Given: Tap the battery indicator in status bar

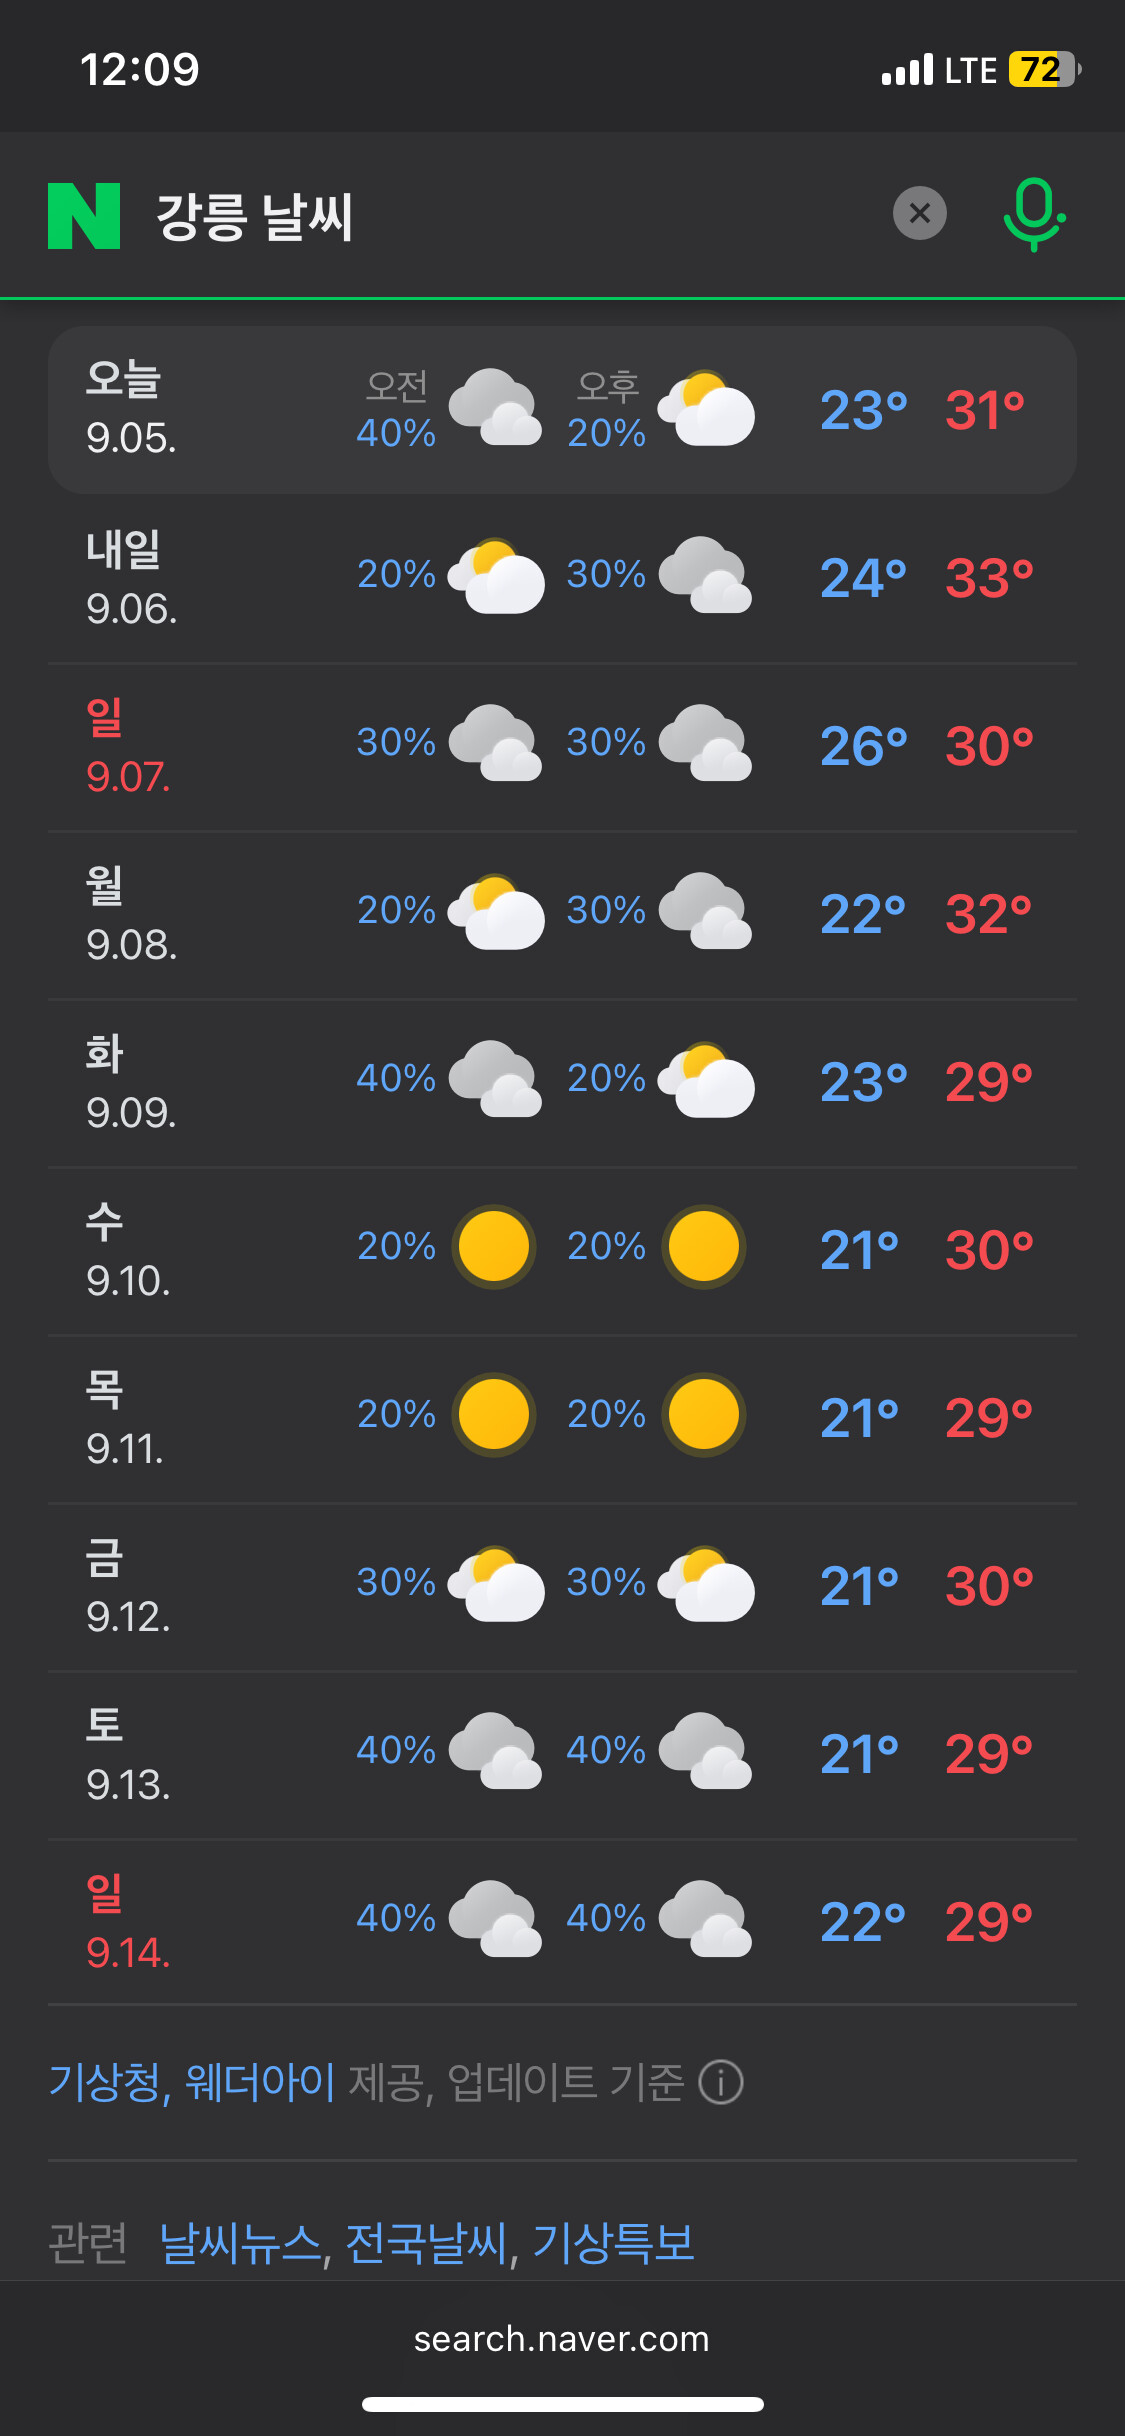Looking at the screenshot, I should point(1044,70).
